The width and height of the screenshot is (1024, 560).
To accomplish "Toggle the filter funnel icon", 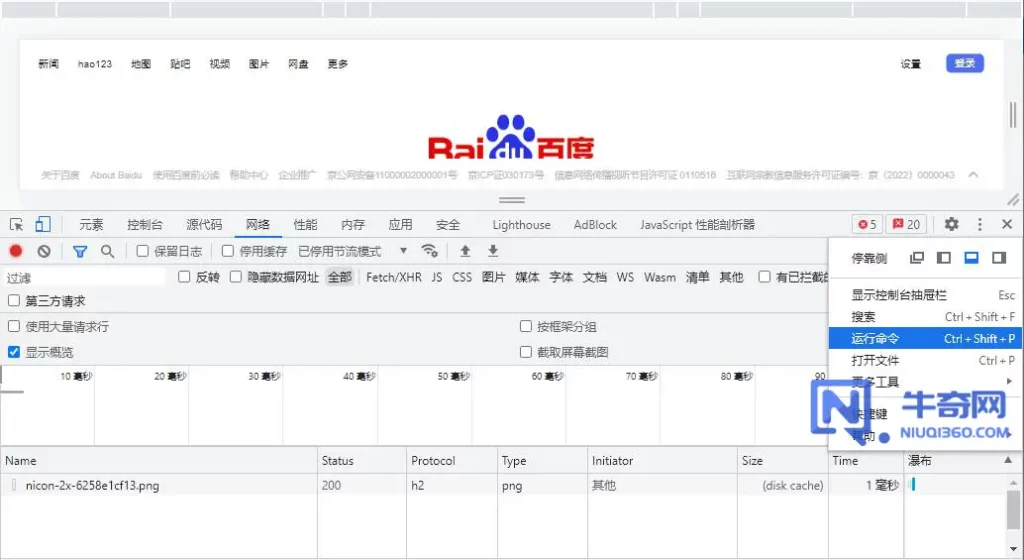I will (80, 251).
